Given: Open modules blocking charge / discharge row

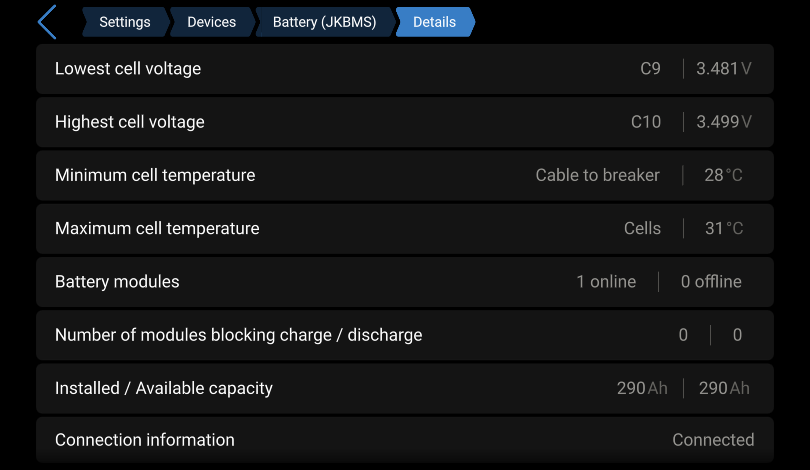Looking at the screenshot, I should [405, 335].
